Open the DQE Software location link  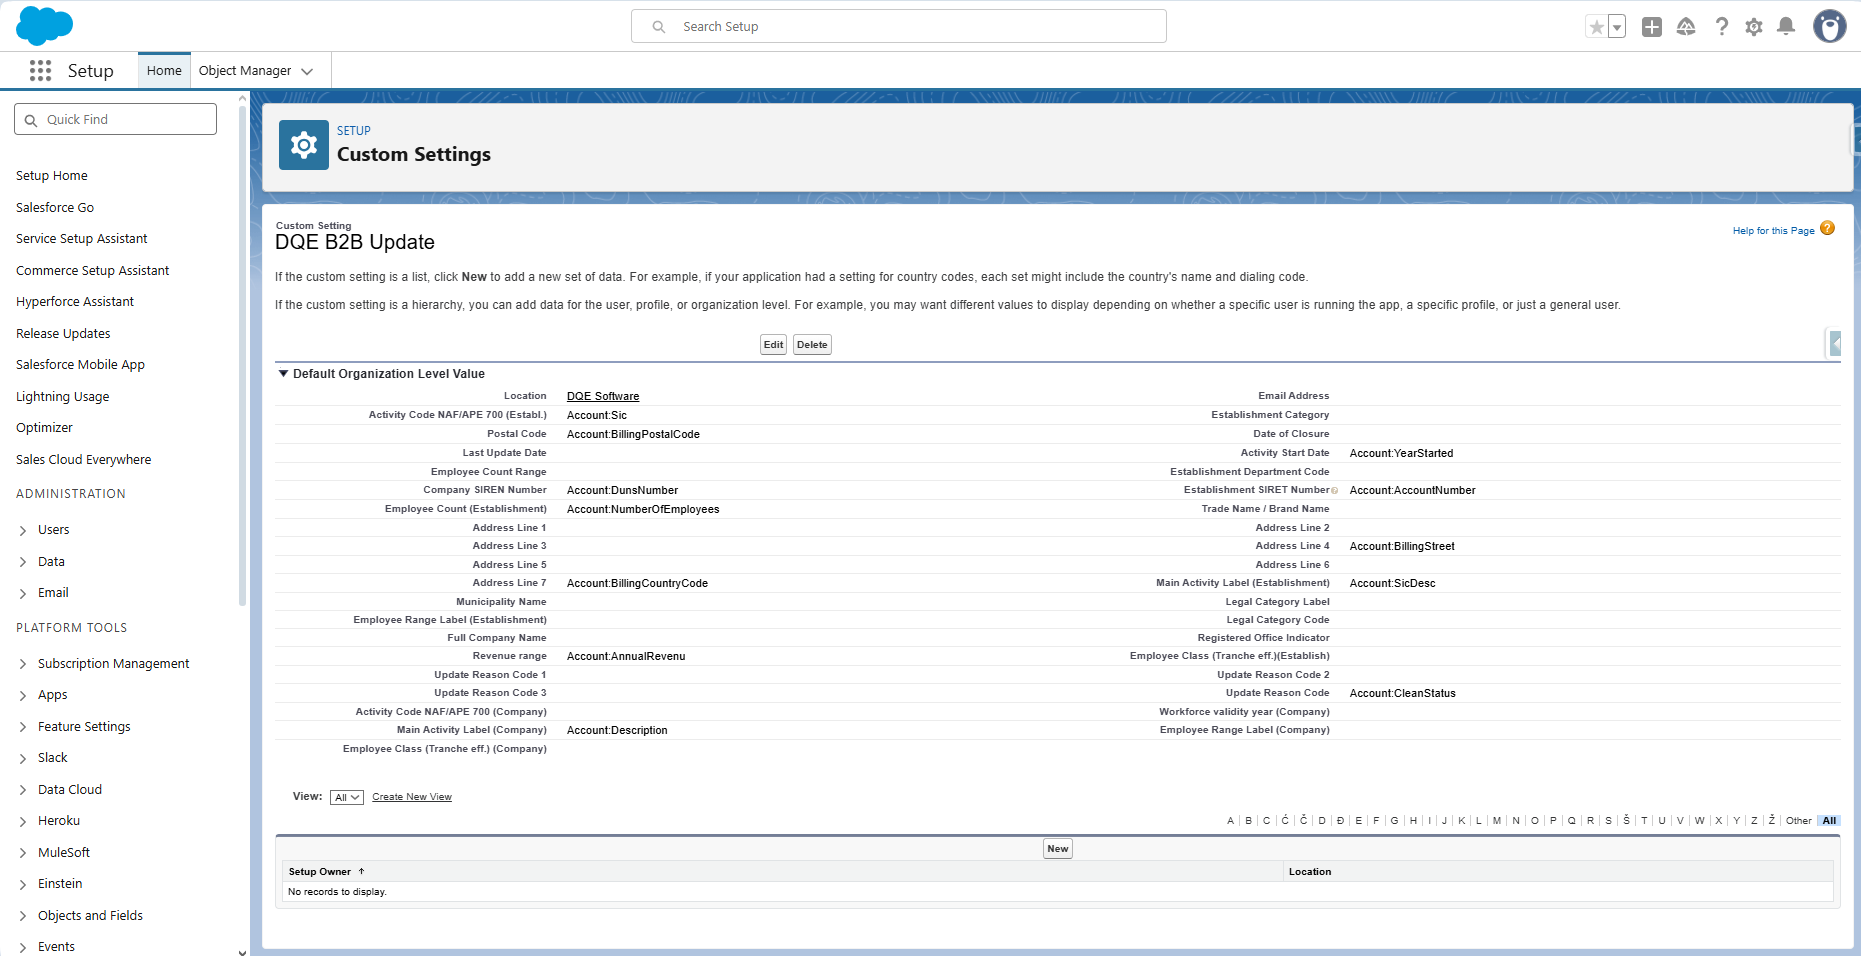[603, 397]
